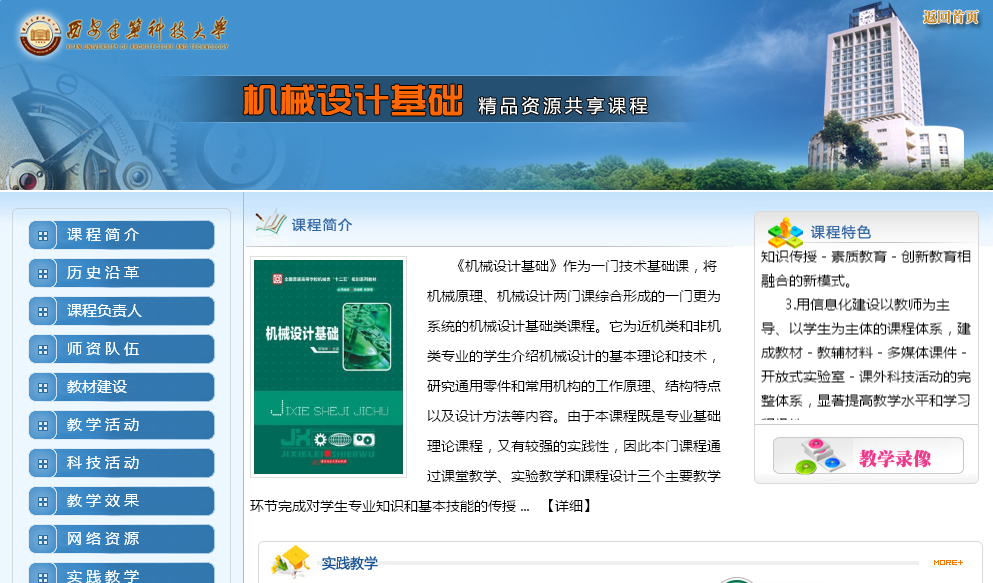Click the 返回首页 link
Viewport: 993px width, 583px height.
click(x=950, y=17)
